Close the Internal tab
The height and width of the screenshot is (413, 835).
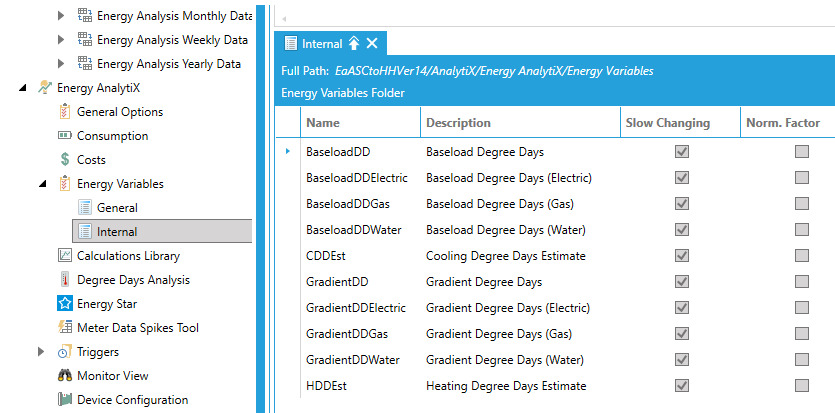[372, 43]
